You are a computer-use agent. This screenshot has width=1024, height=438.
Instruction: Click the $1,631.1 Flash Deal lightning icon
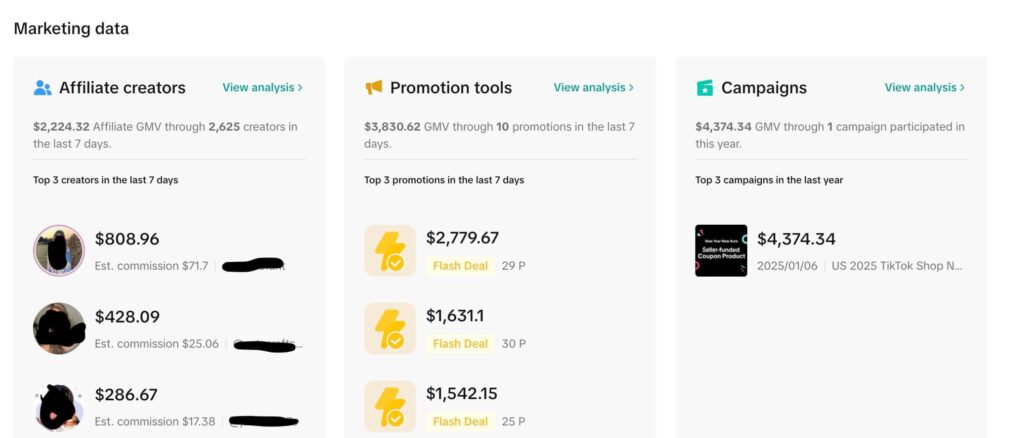coord(390,329)
